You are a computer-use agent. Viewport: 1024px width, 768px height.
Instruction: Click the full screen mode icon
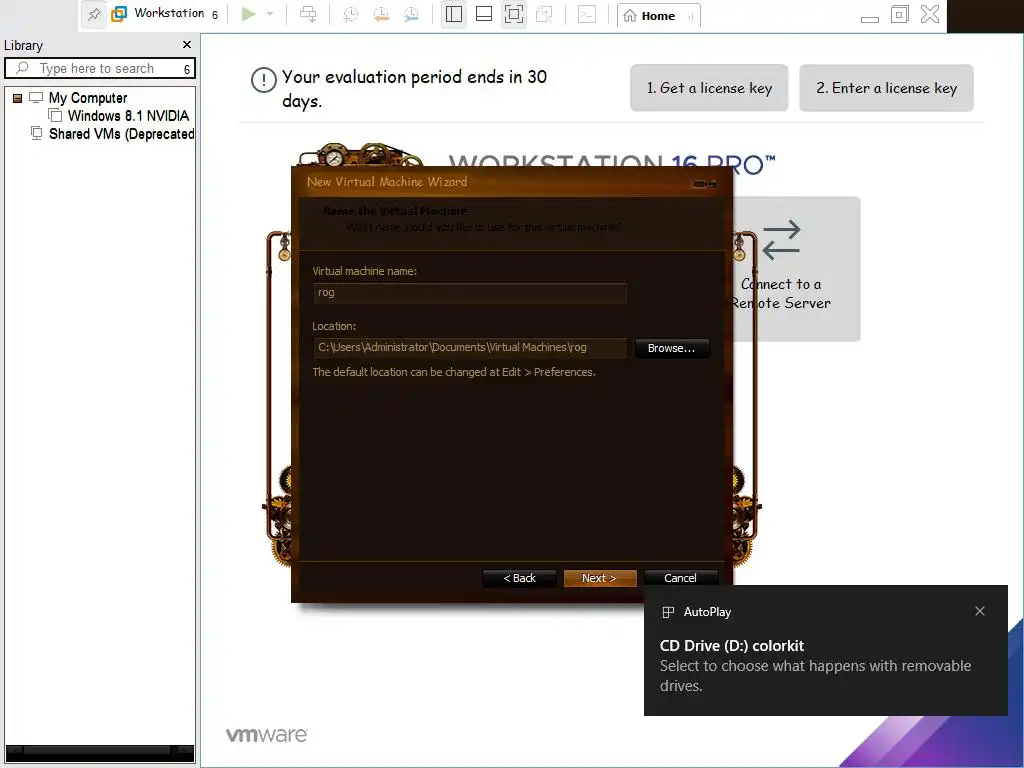coord(514,14)
